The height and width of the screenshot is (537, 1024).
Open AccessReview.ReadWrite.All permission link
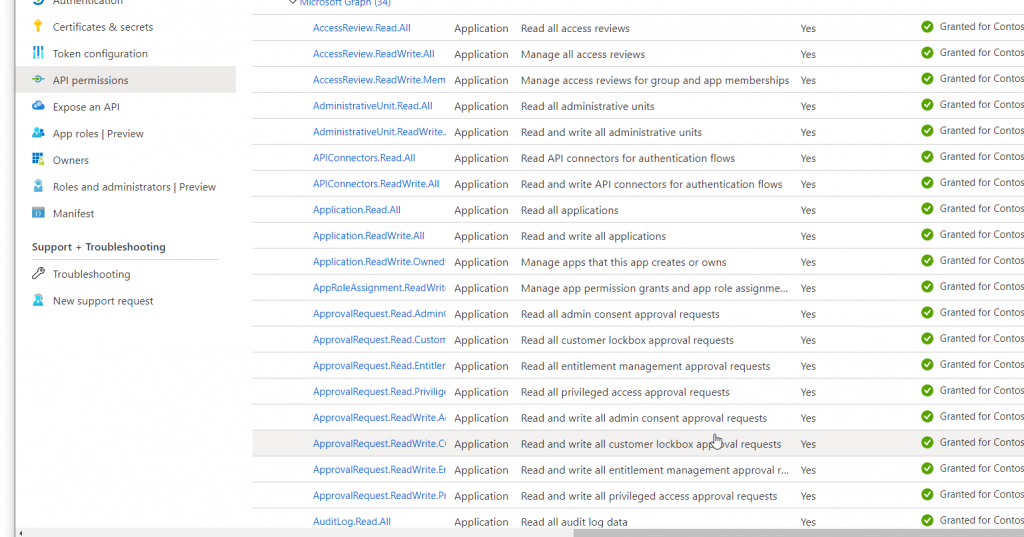[x=374, y=54]
